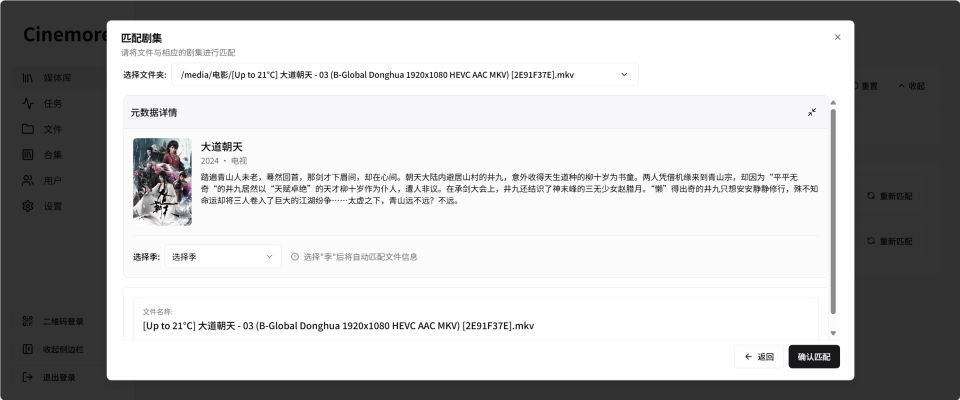The height and width of the screenshot is (400, 960).
Task: Open the 选择文件夹 path dropdown
Action: point(405,75)
